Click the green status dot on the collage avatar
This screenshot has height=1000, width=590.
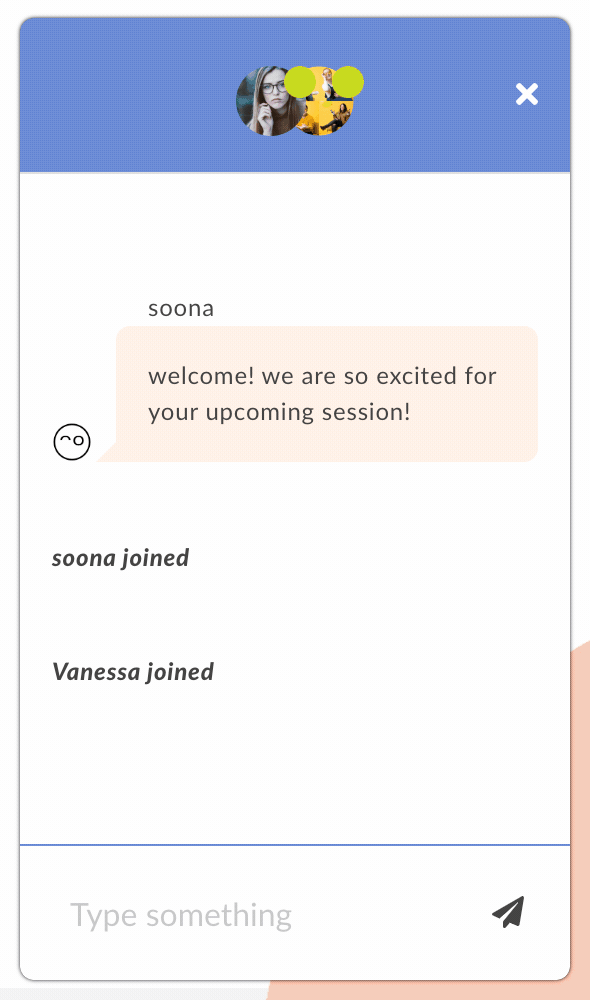348,82
